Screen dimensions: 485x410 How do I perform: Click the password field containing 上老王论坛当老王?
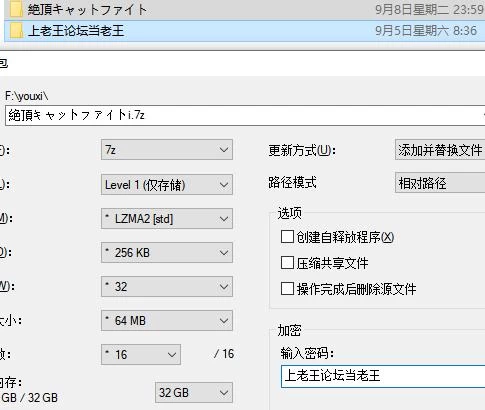point(383,376)
